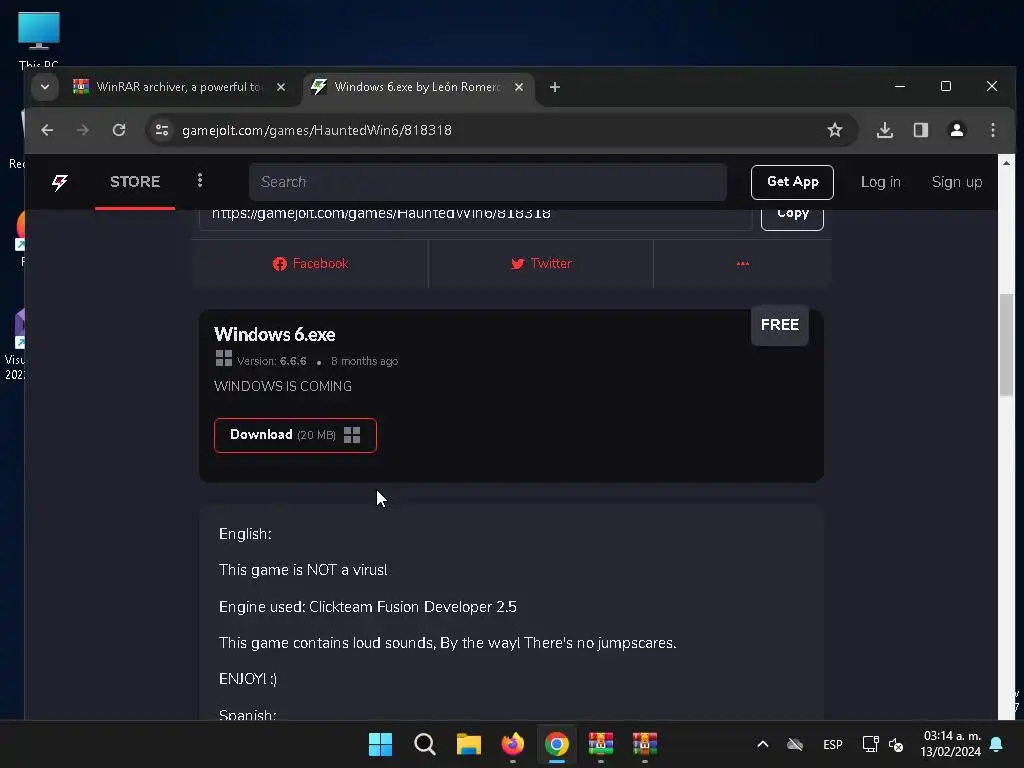Share the game on Facebook
Image resolution: width=1024 pixels, height=768 pixels.
click(310, 263)
